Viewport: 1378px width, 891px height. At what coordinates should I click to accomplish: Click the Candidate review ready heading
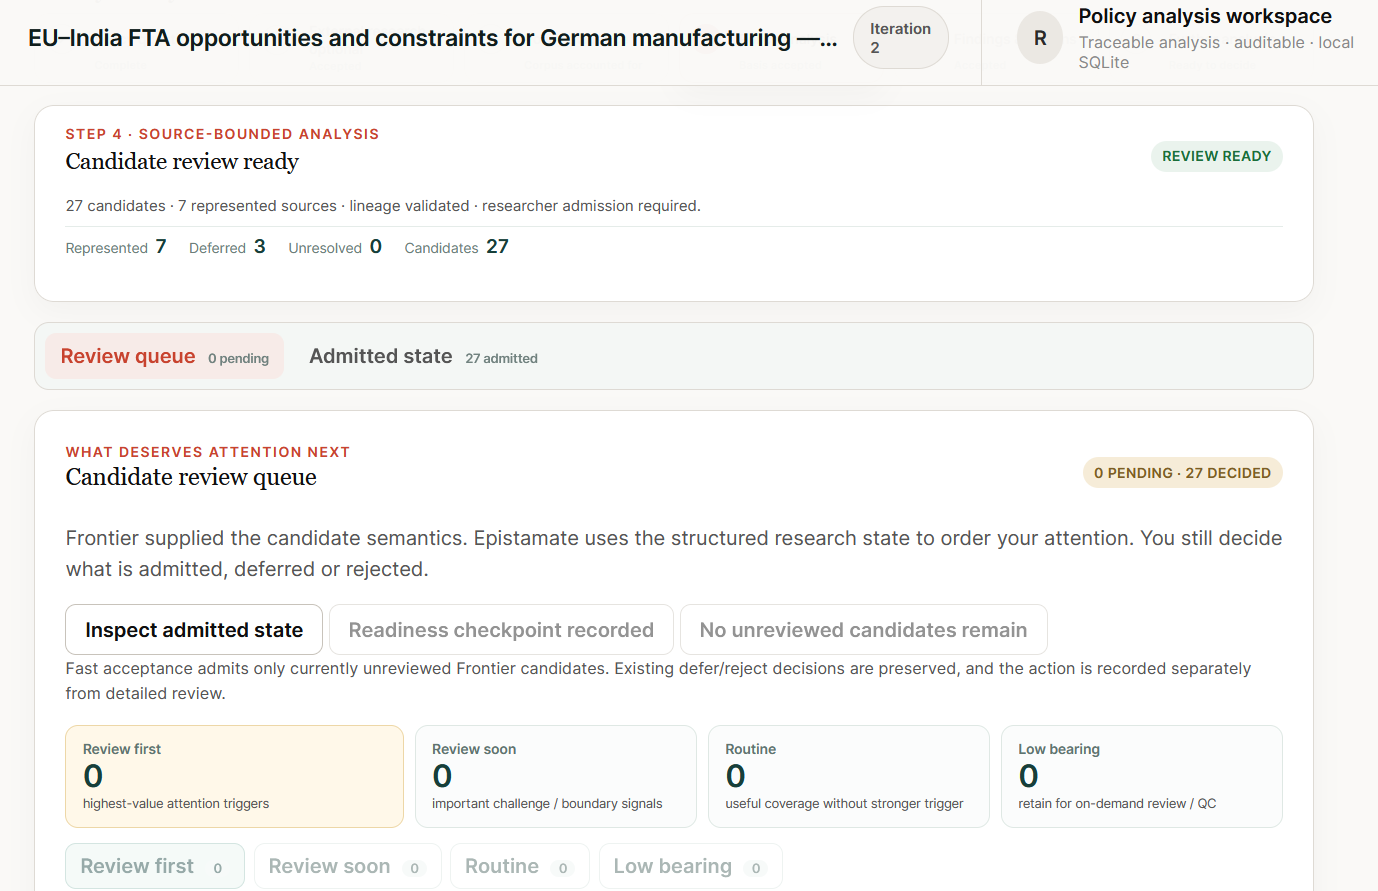[x=182, y=162]
